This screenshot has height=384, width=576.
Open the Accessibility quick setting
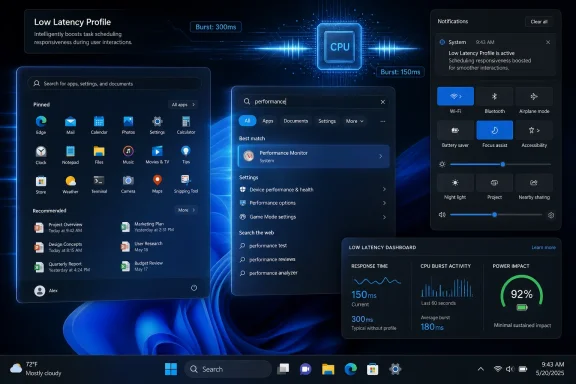pyautogui.click(x=534, y=130)
